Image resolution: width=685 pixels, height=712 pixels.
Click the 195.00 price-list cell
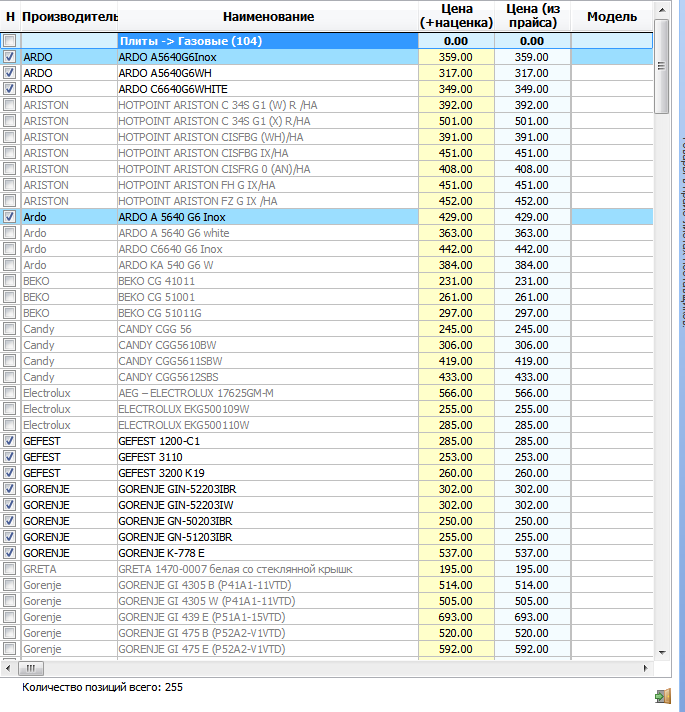coord(532,569)
